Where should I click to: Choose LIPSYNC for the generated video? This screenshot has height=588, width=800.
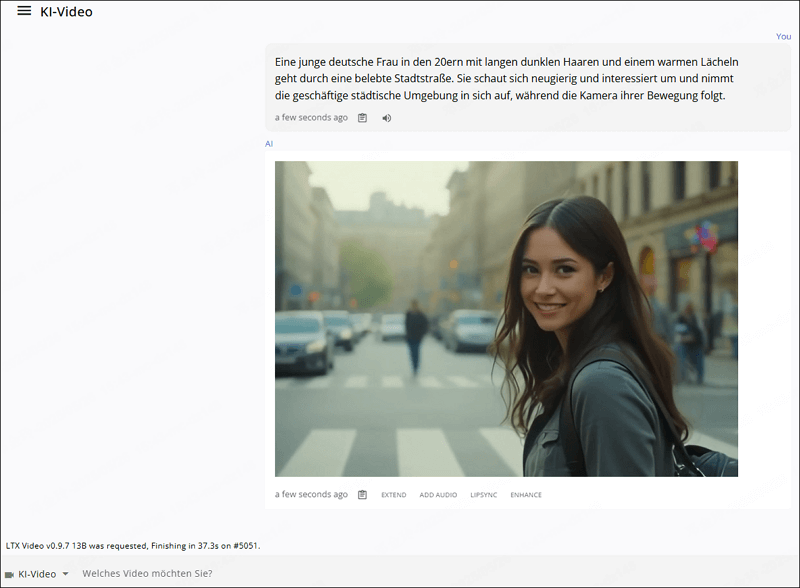click(483, 495)
